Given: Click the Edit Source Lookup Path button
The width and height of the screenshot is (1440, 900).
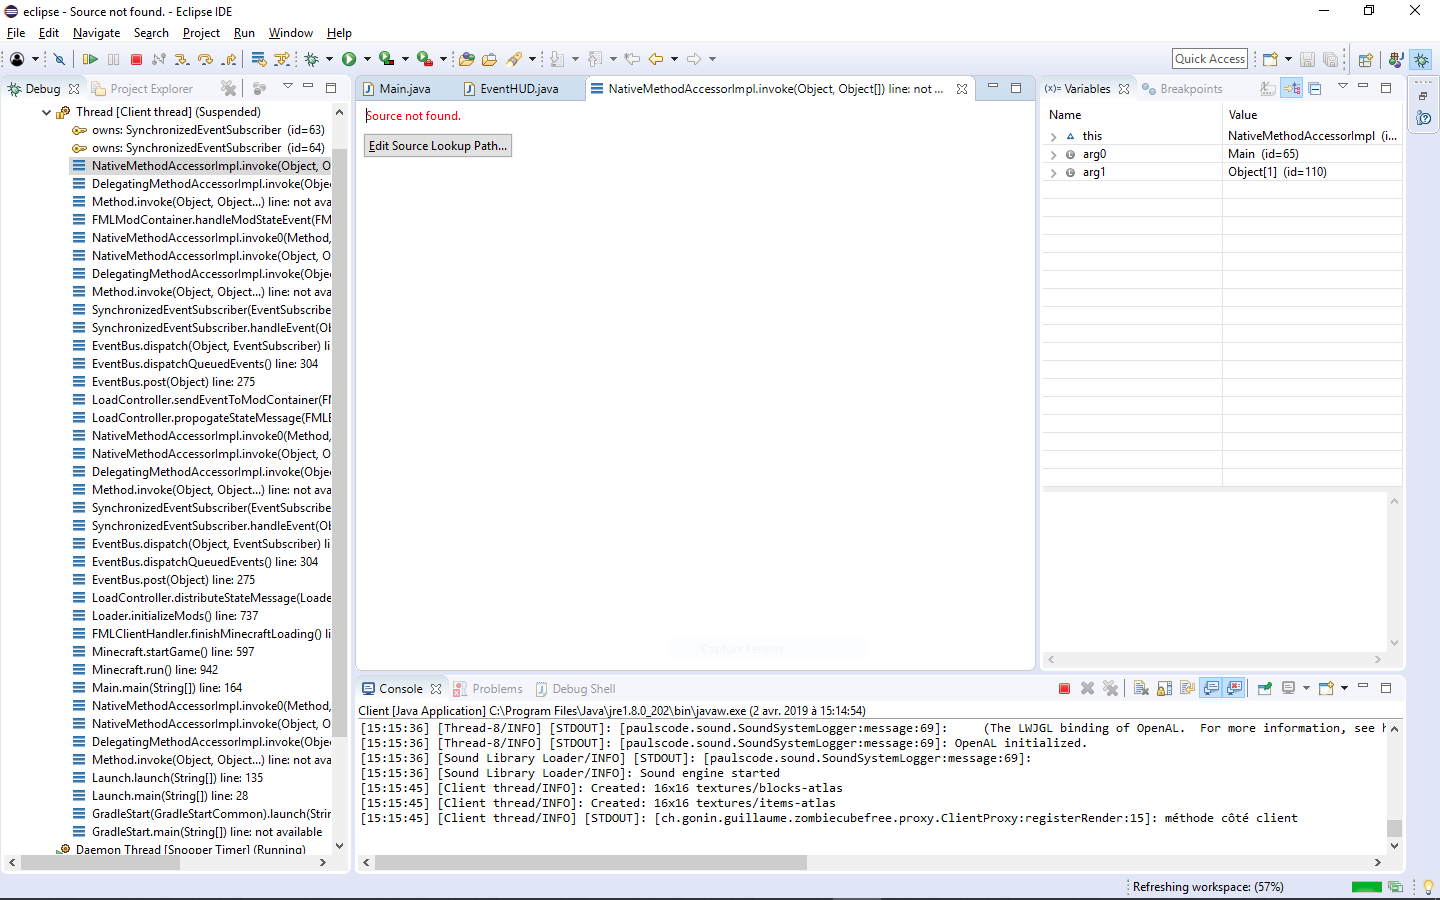Looking at the screenshot, I should [x=438, y=146].
